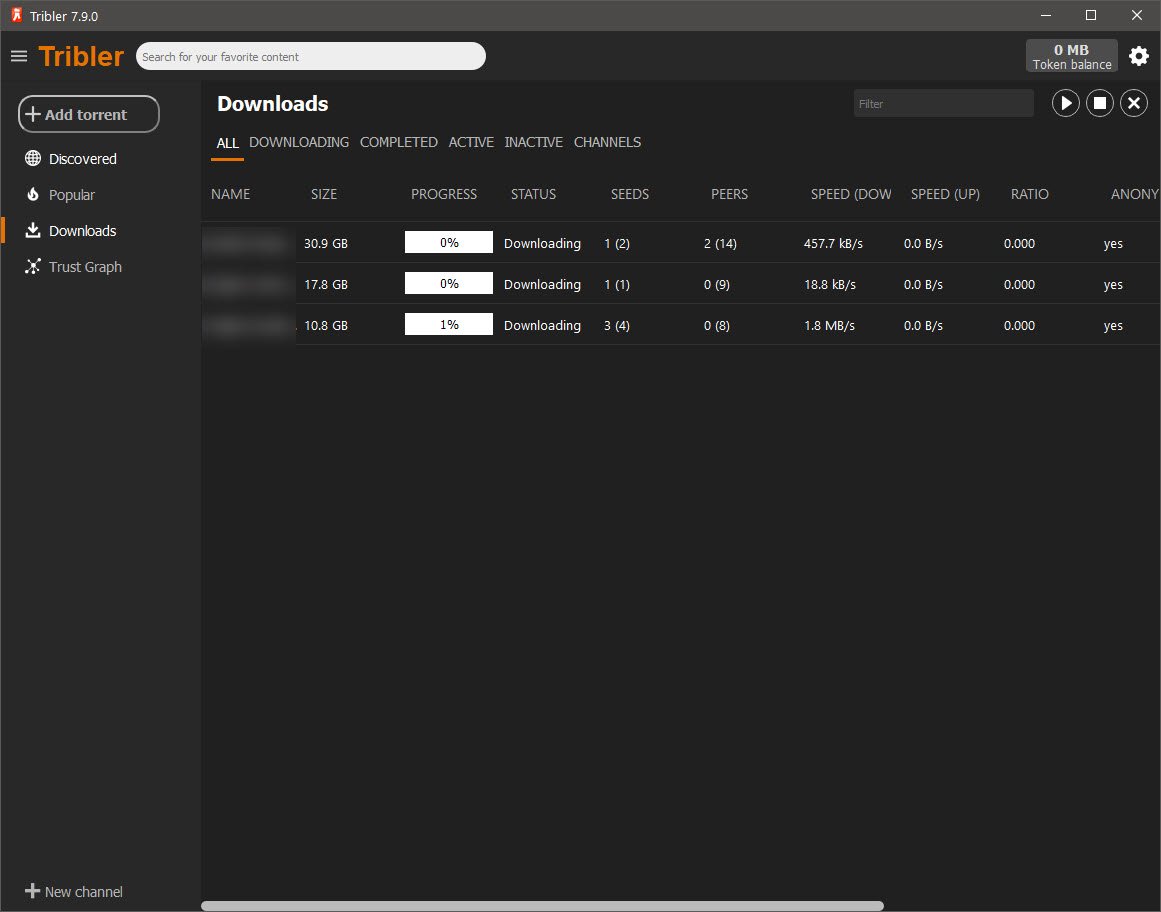Viewport: 1161px width, 912px height.
Task: Click the Tribler logo
Action: pyautogui.click(x=81, y=56)
